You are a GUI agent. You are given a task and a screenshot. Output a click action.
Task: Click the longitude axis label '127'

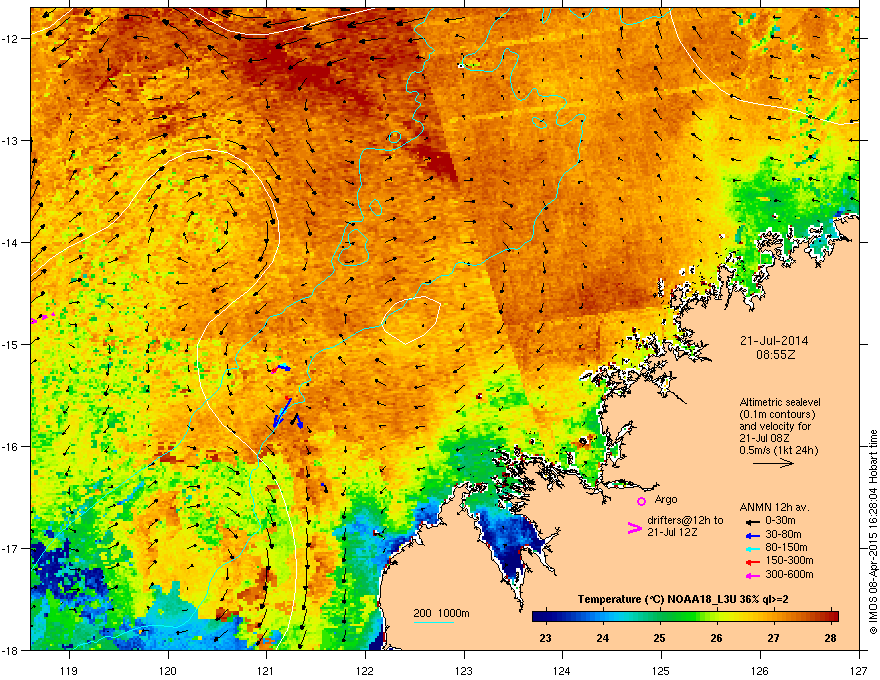tap(859, 670)
